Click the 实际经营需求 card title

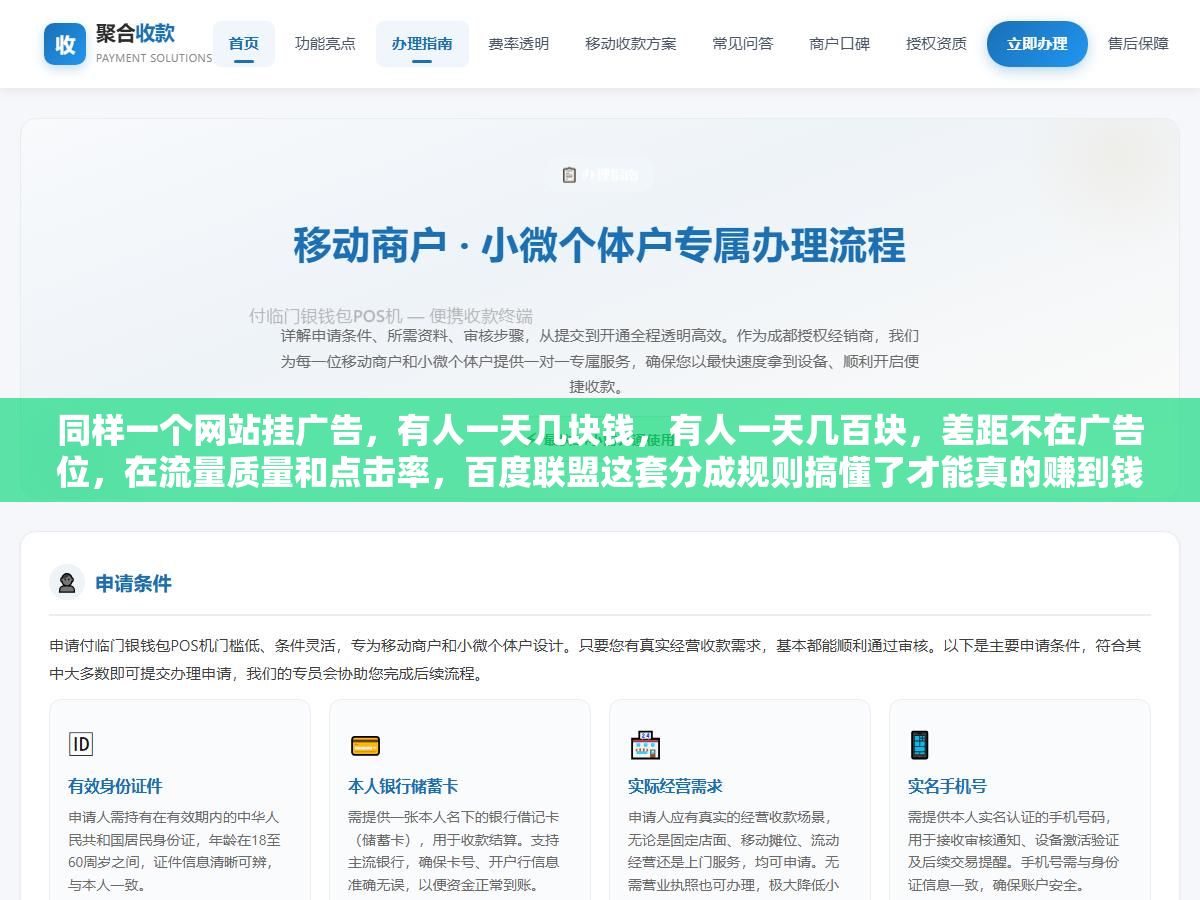[675, 786]
